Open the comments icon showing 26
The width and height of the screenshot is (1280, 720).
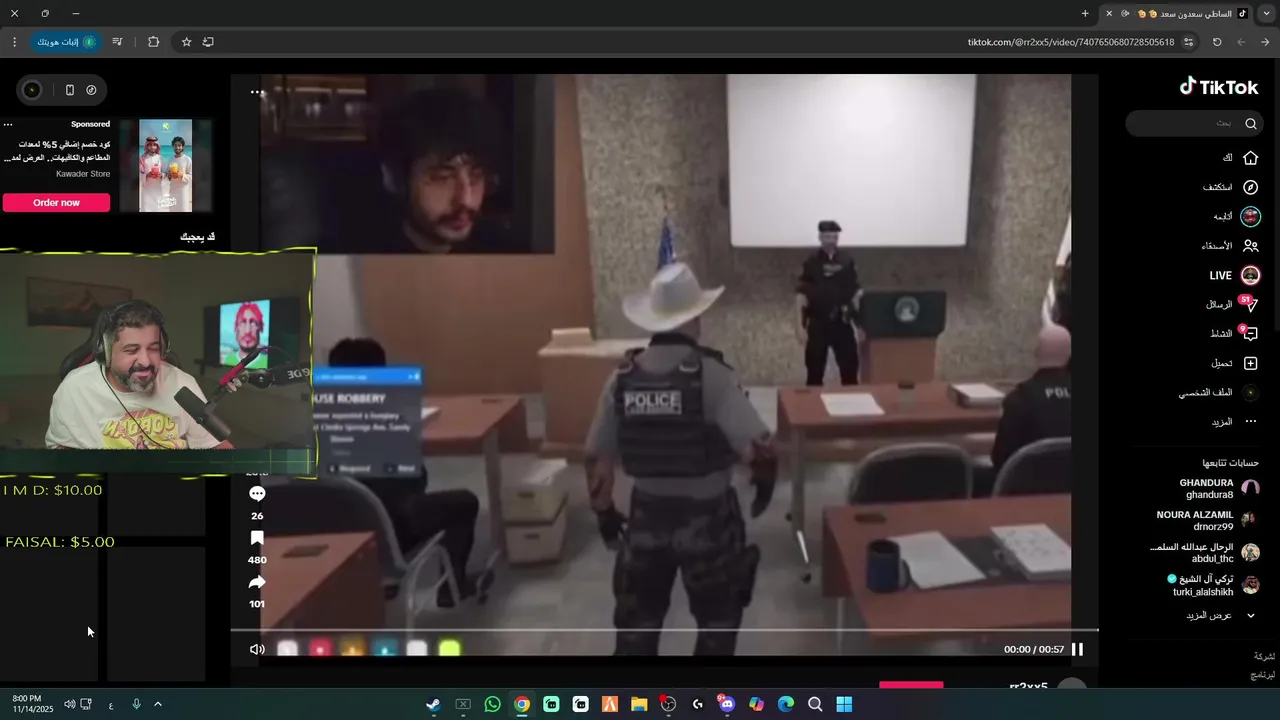pos(257,494)
